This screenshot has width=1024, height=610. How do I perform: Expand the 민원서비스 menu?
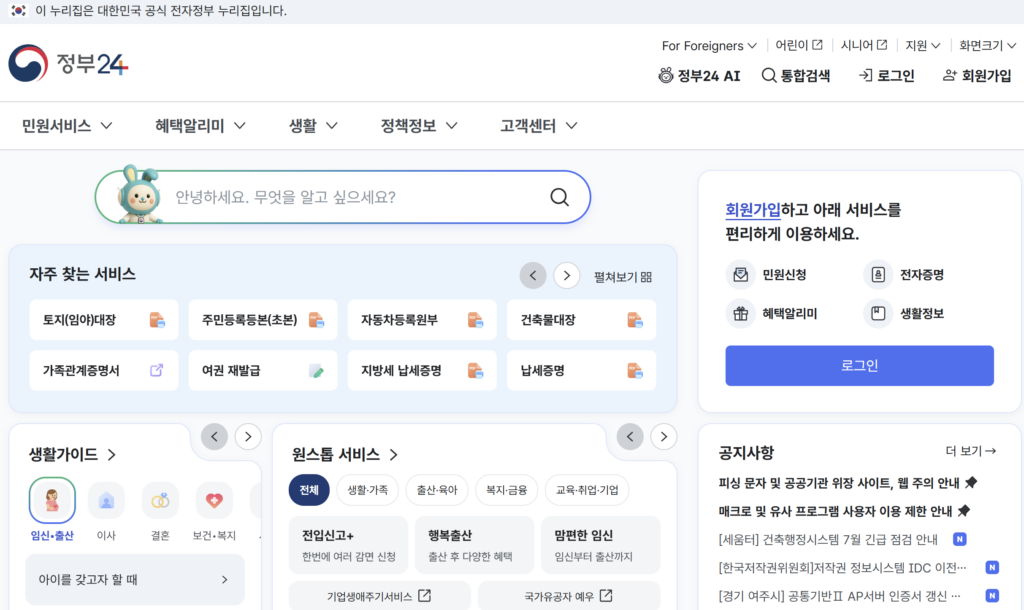tap(67, 125)
